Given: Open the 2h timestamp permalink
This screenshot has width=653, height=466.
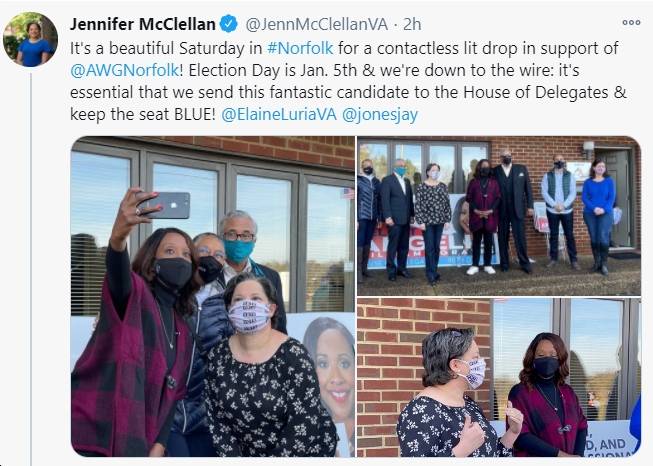Looking at the screenshot, I should (x=412, y=24).
